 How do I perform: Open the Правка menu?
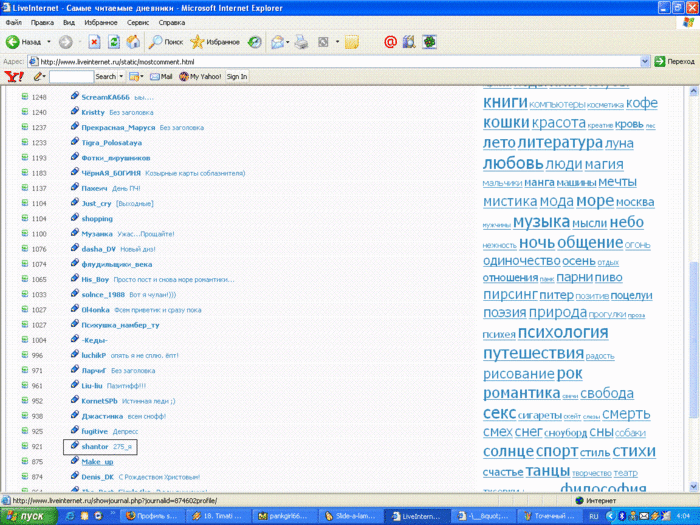pos(42,22)
